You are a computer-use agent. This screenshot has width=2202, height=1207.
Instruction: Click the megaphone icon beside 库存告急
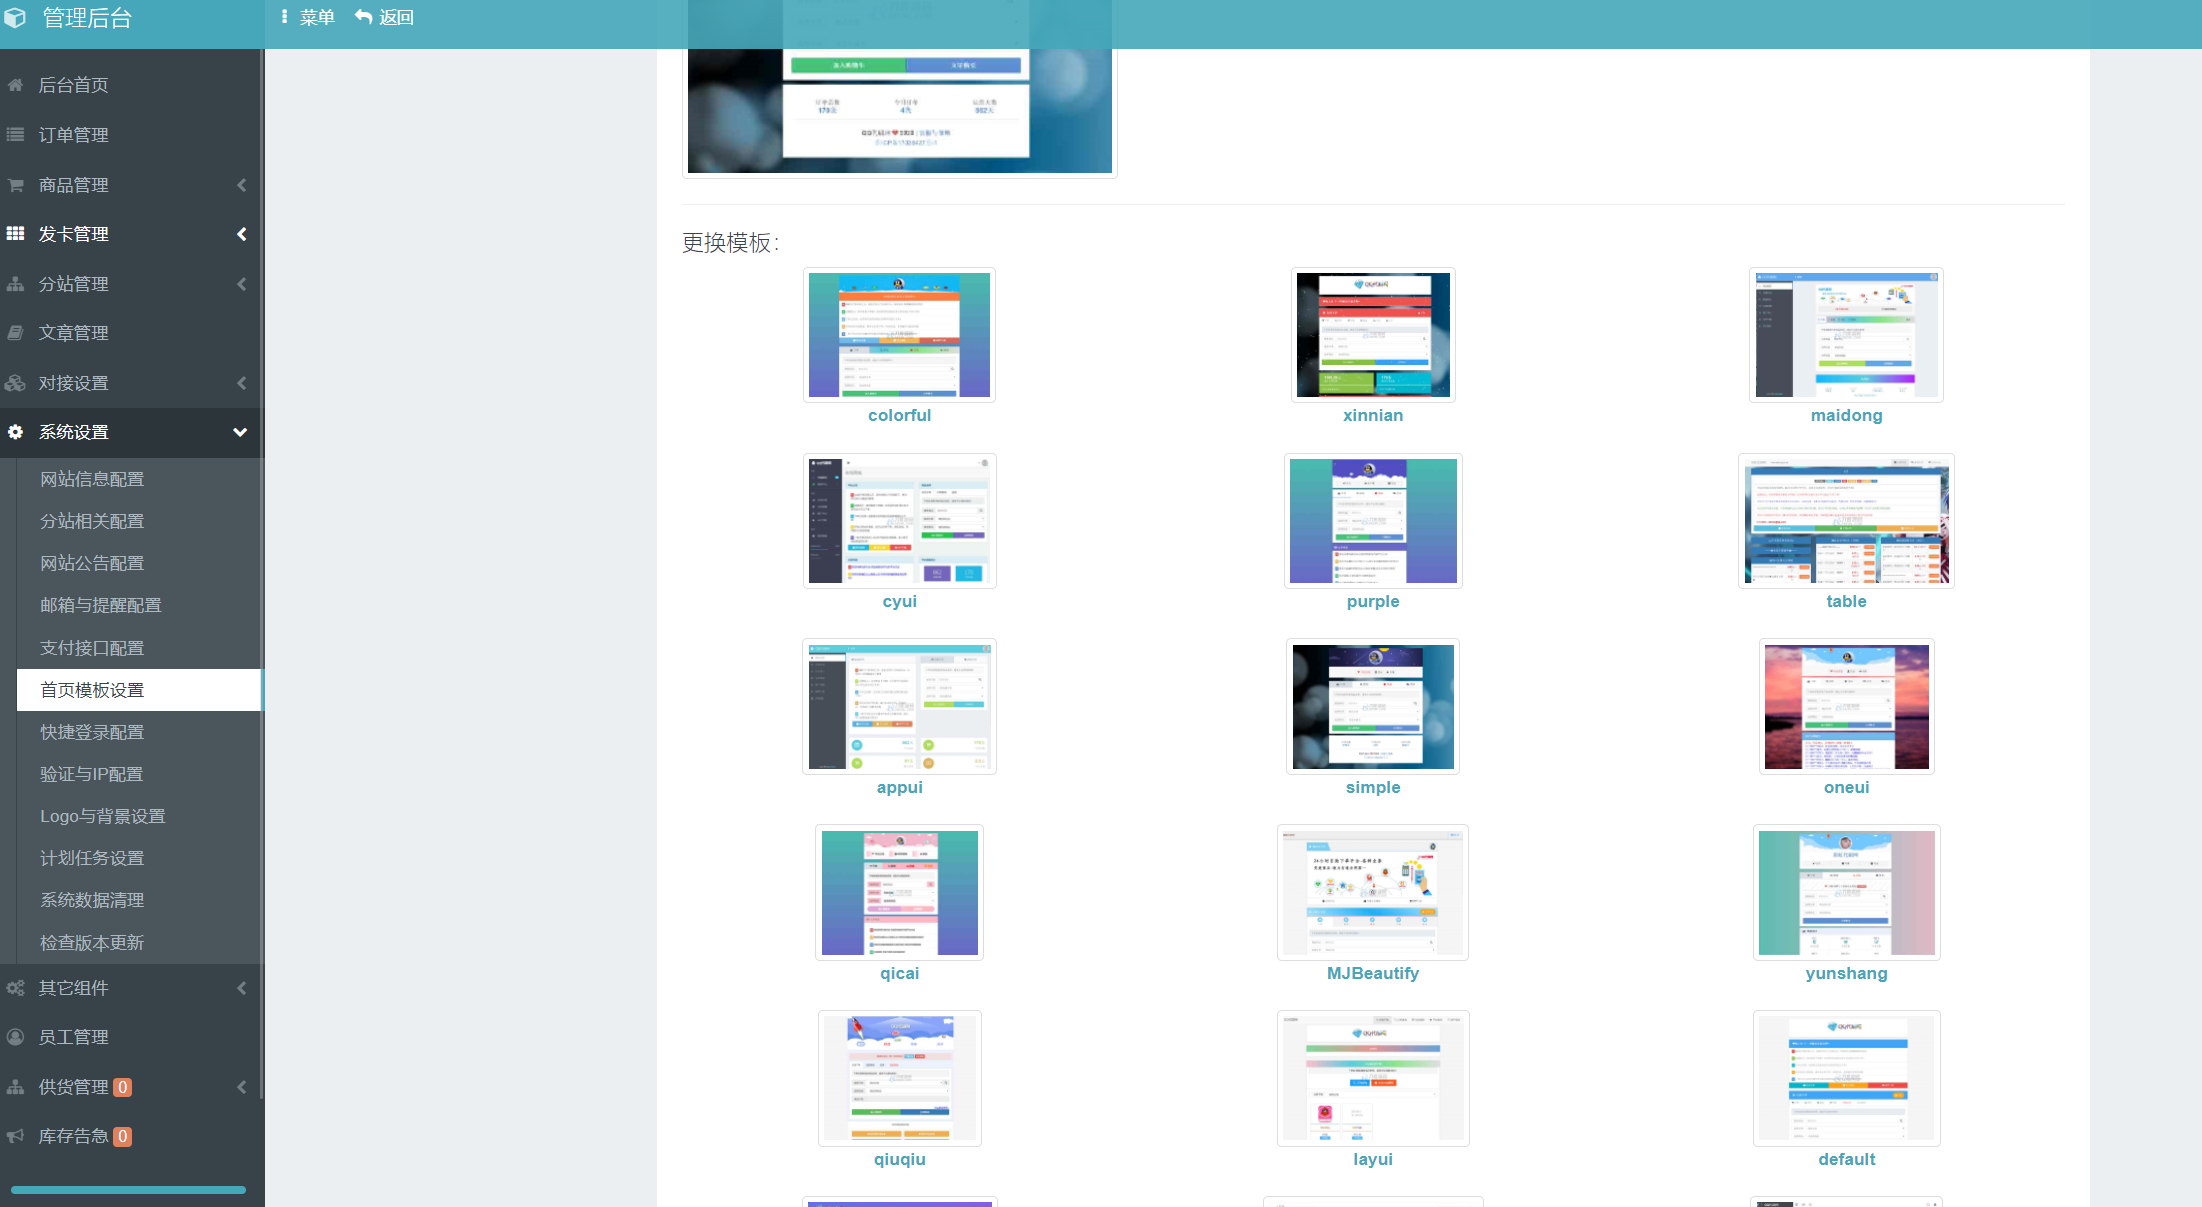pos(15,1136)
